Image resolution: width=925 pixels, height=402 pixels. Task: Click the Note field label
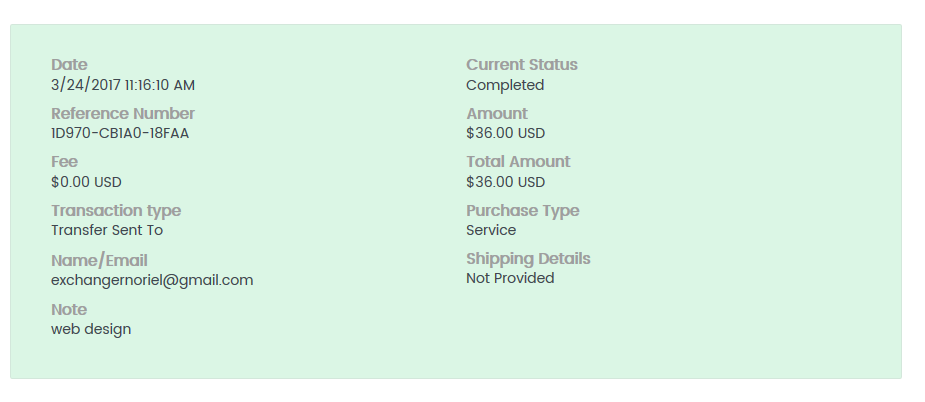[69, 310]
